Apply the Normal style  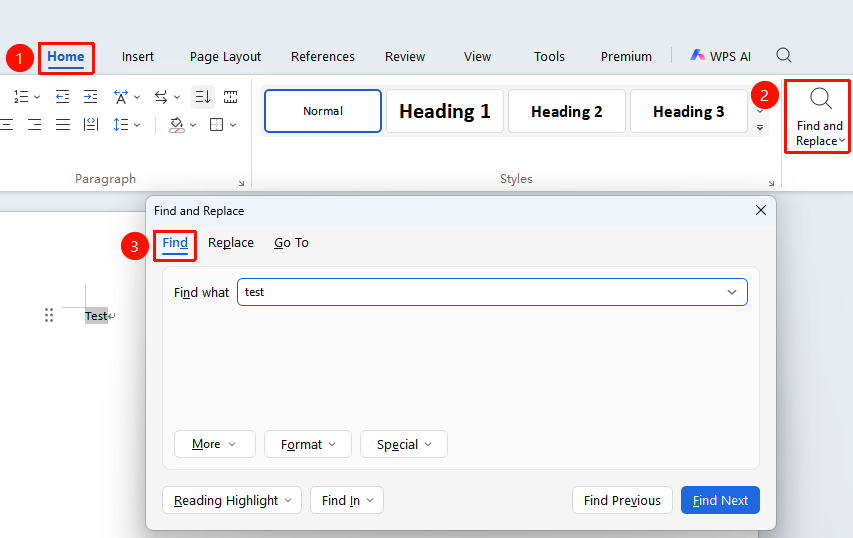pyautogui.click(x=323, y=111)
